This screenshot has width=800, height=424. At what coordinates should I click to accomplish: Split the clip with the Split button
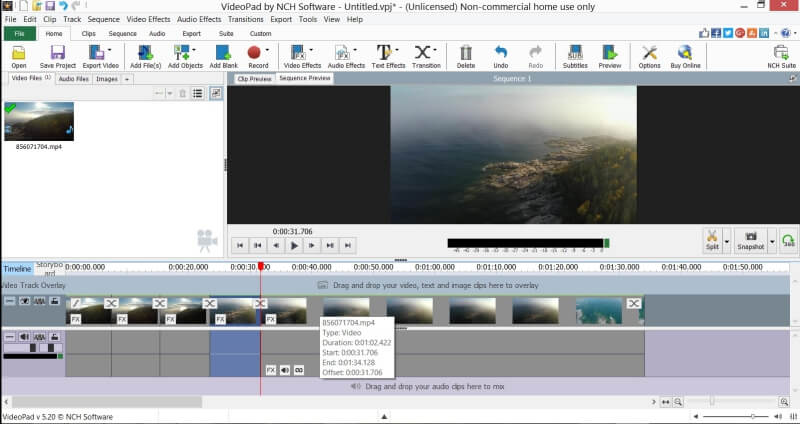(712, 240)
